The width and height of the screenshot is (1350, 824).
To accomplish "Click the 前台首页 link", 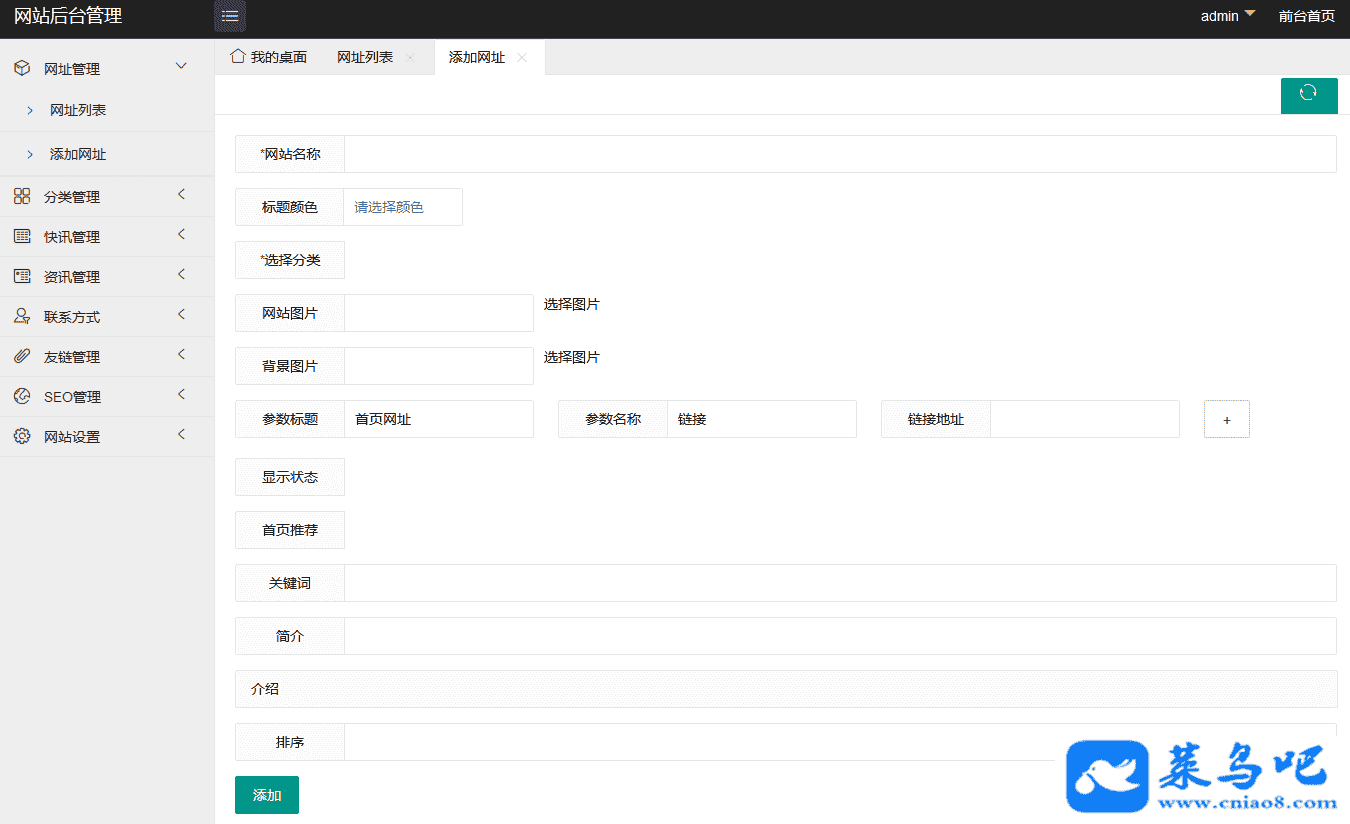I will pyautogui.click(x=1306, y=16).
